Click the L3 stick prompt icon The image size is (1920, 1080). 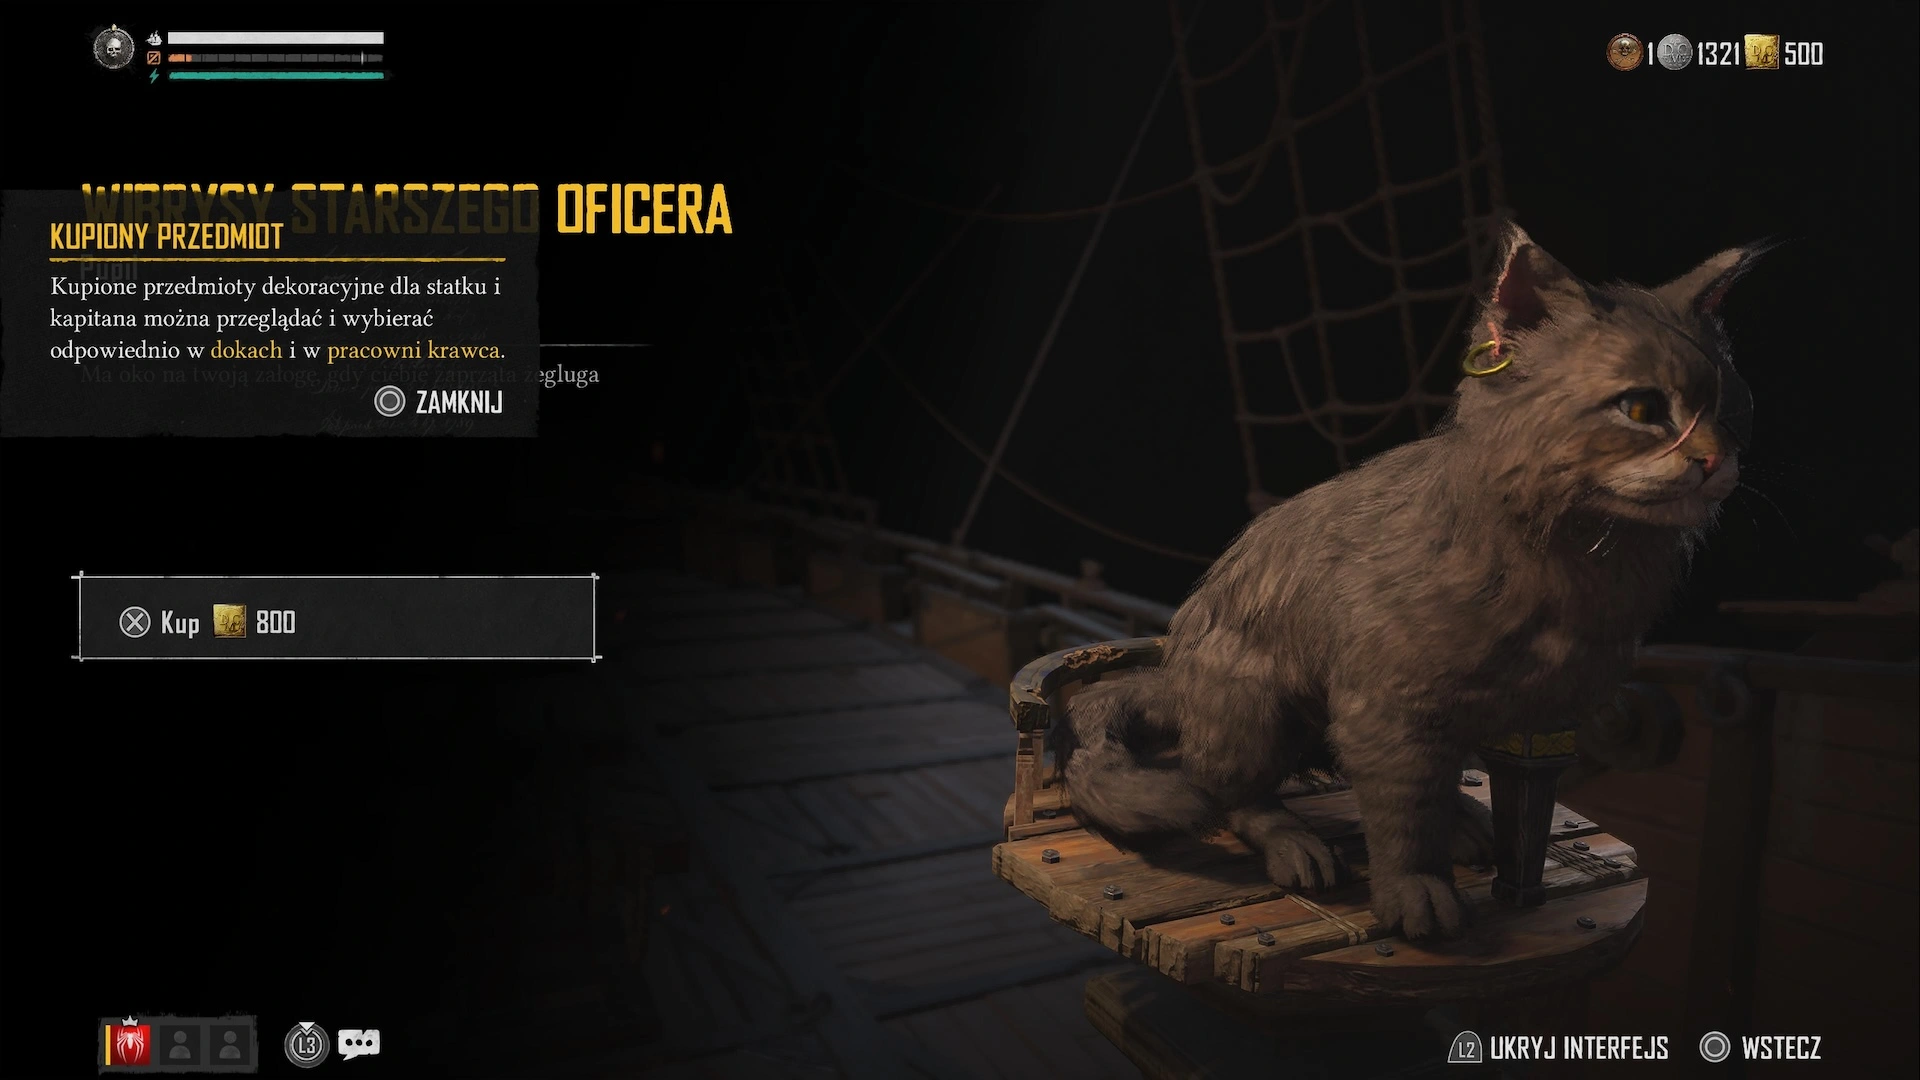tap(307, 1045)
